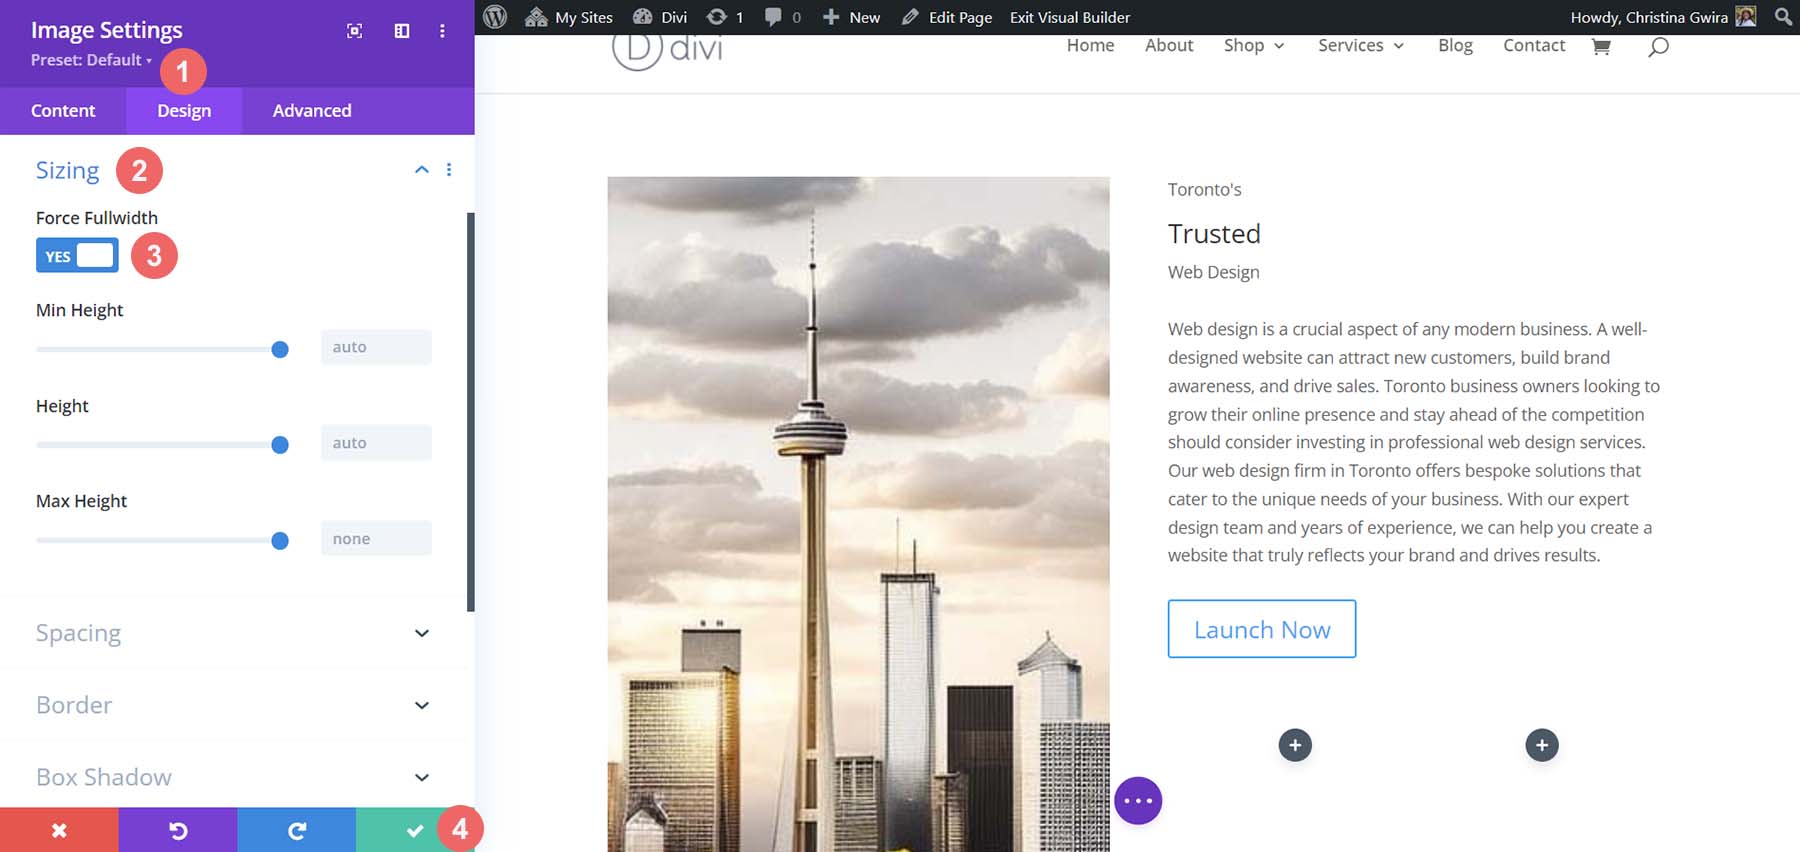Go to the About nav link
This screenshot has width=1800, height=852.
point(1169,46)
